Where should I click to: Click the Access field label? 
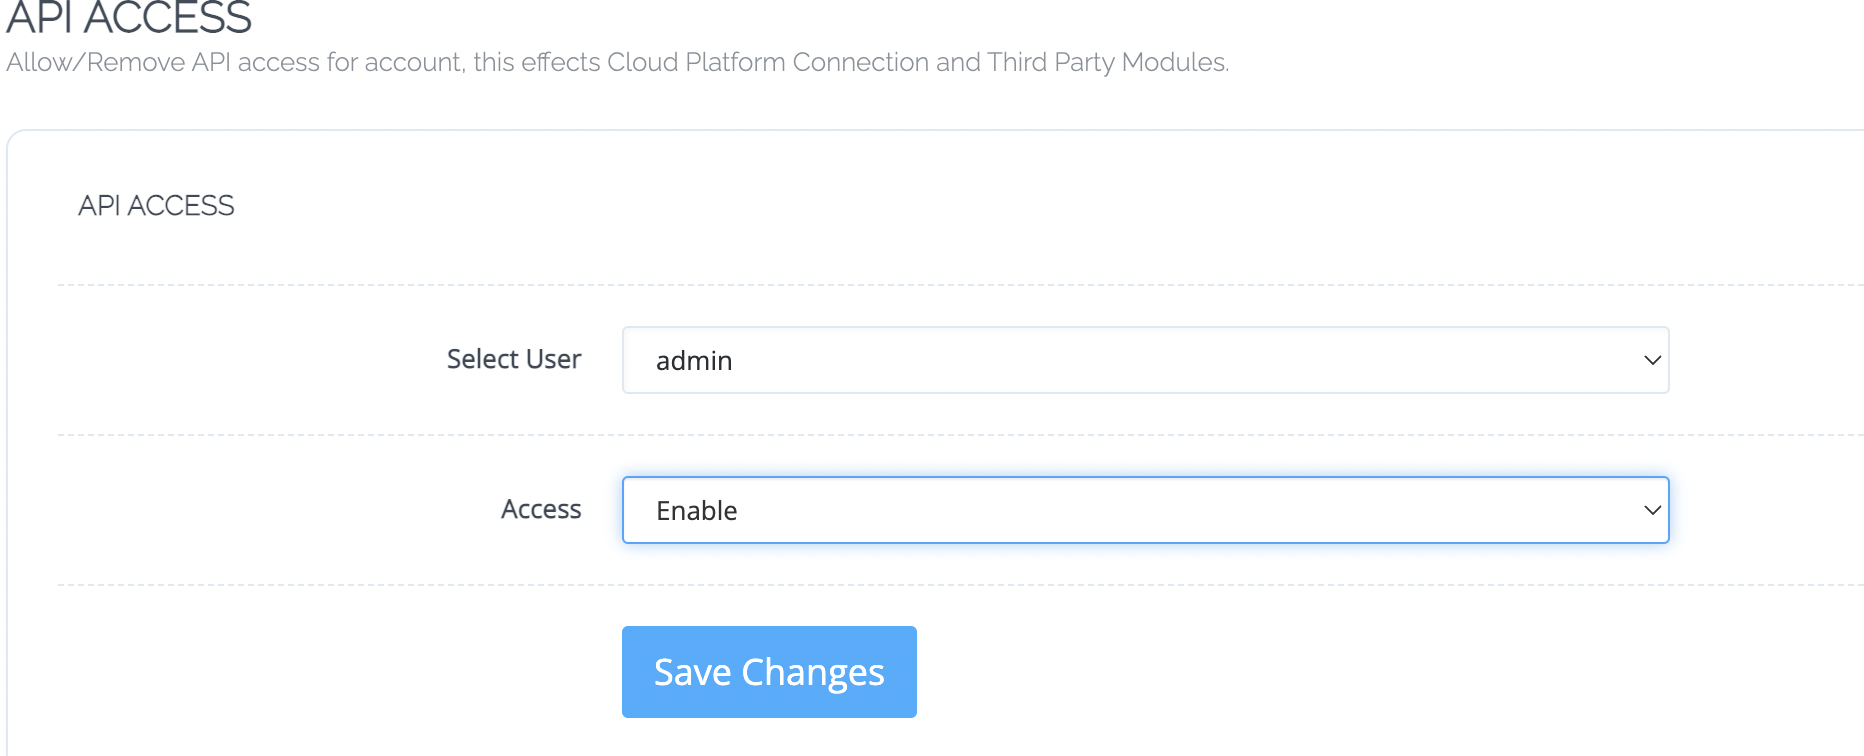click(541, 509)
